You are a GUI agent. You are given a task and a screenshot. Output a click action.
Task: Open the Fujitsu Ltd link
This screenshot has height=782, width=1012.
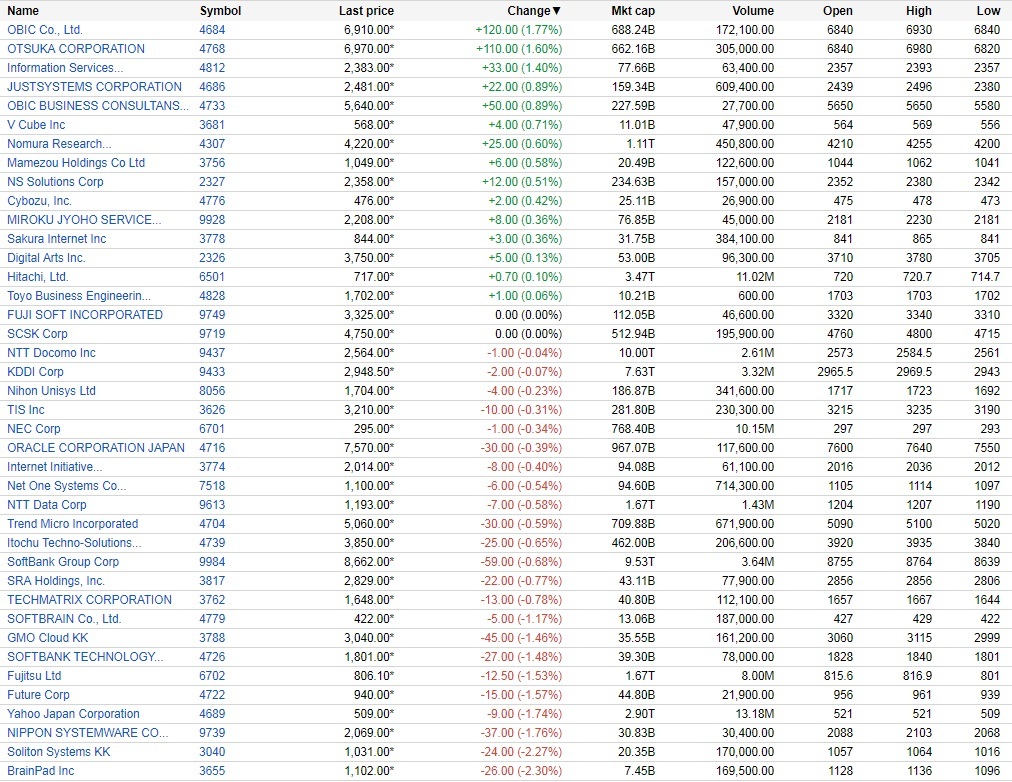34,676
